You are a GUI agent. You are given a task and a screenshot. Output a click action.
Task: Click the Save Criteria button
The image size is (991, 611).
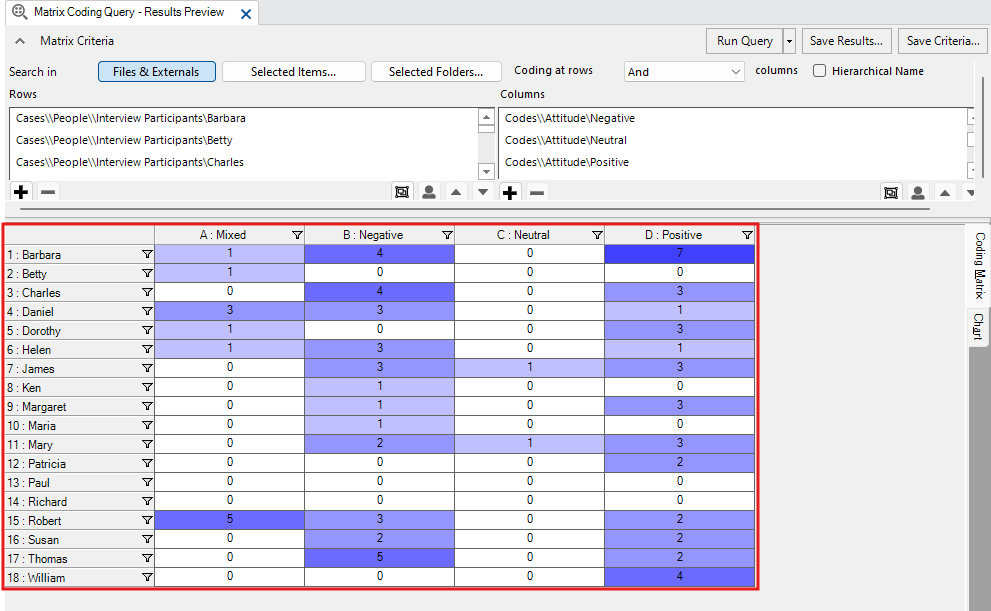(x=942, y=41)
